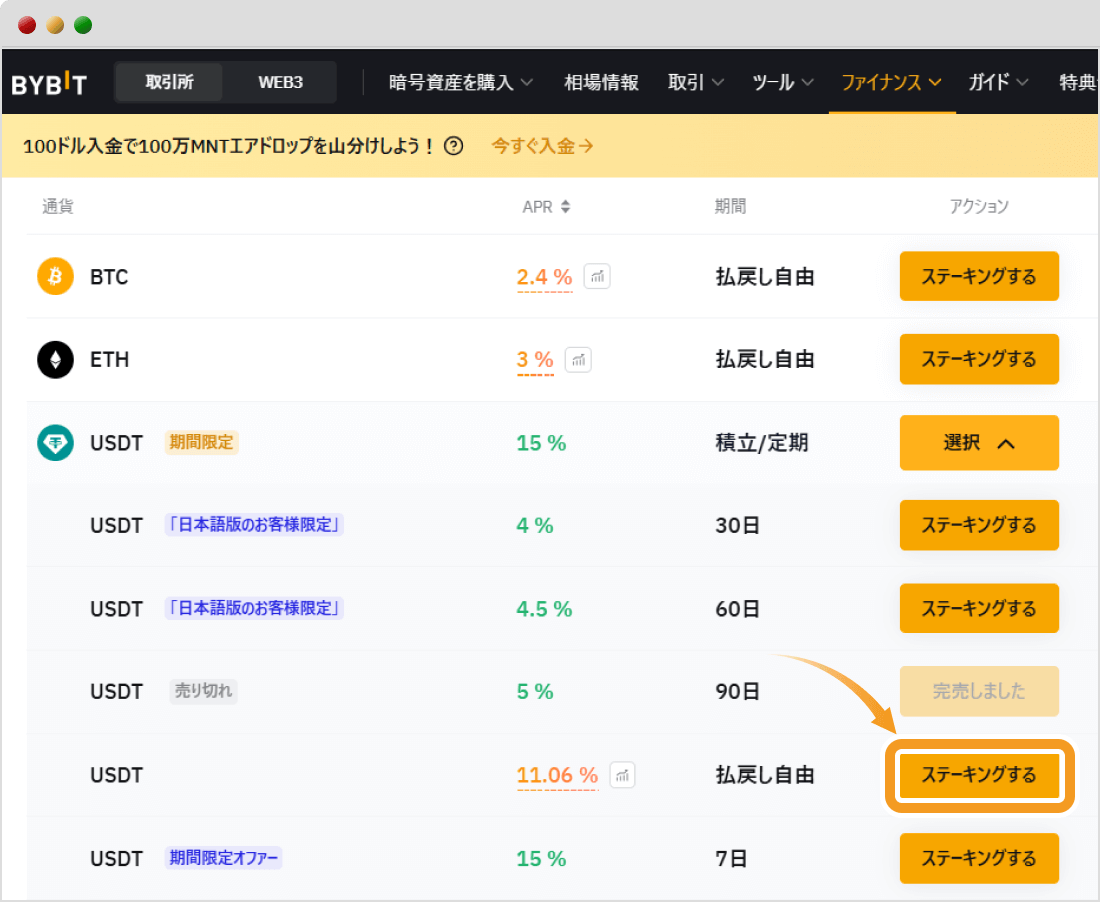1100x902 pixels.
Task: Click the USDT Tether coin icon
Action: click(x=55, y=443)
